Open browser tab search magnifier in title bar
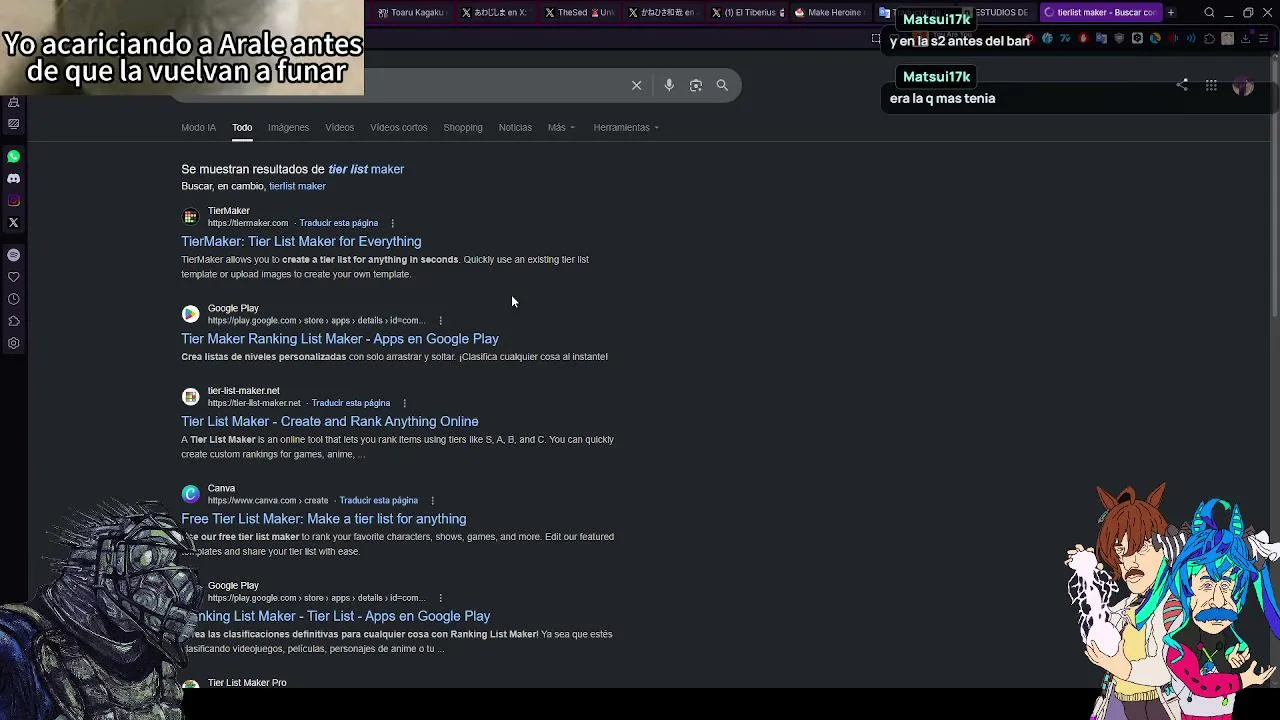The width and height of the screenshot is (1280, 720). click(1209, 13)
